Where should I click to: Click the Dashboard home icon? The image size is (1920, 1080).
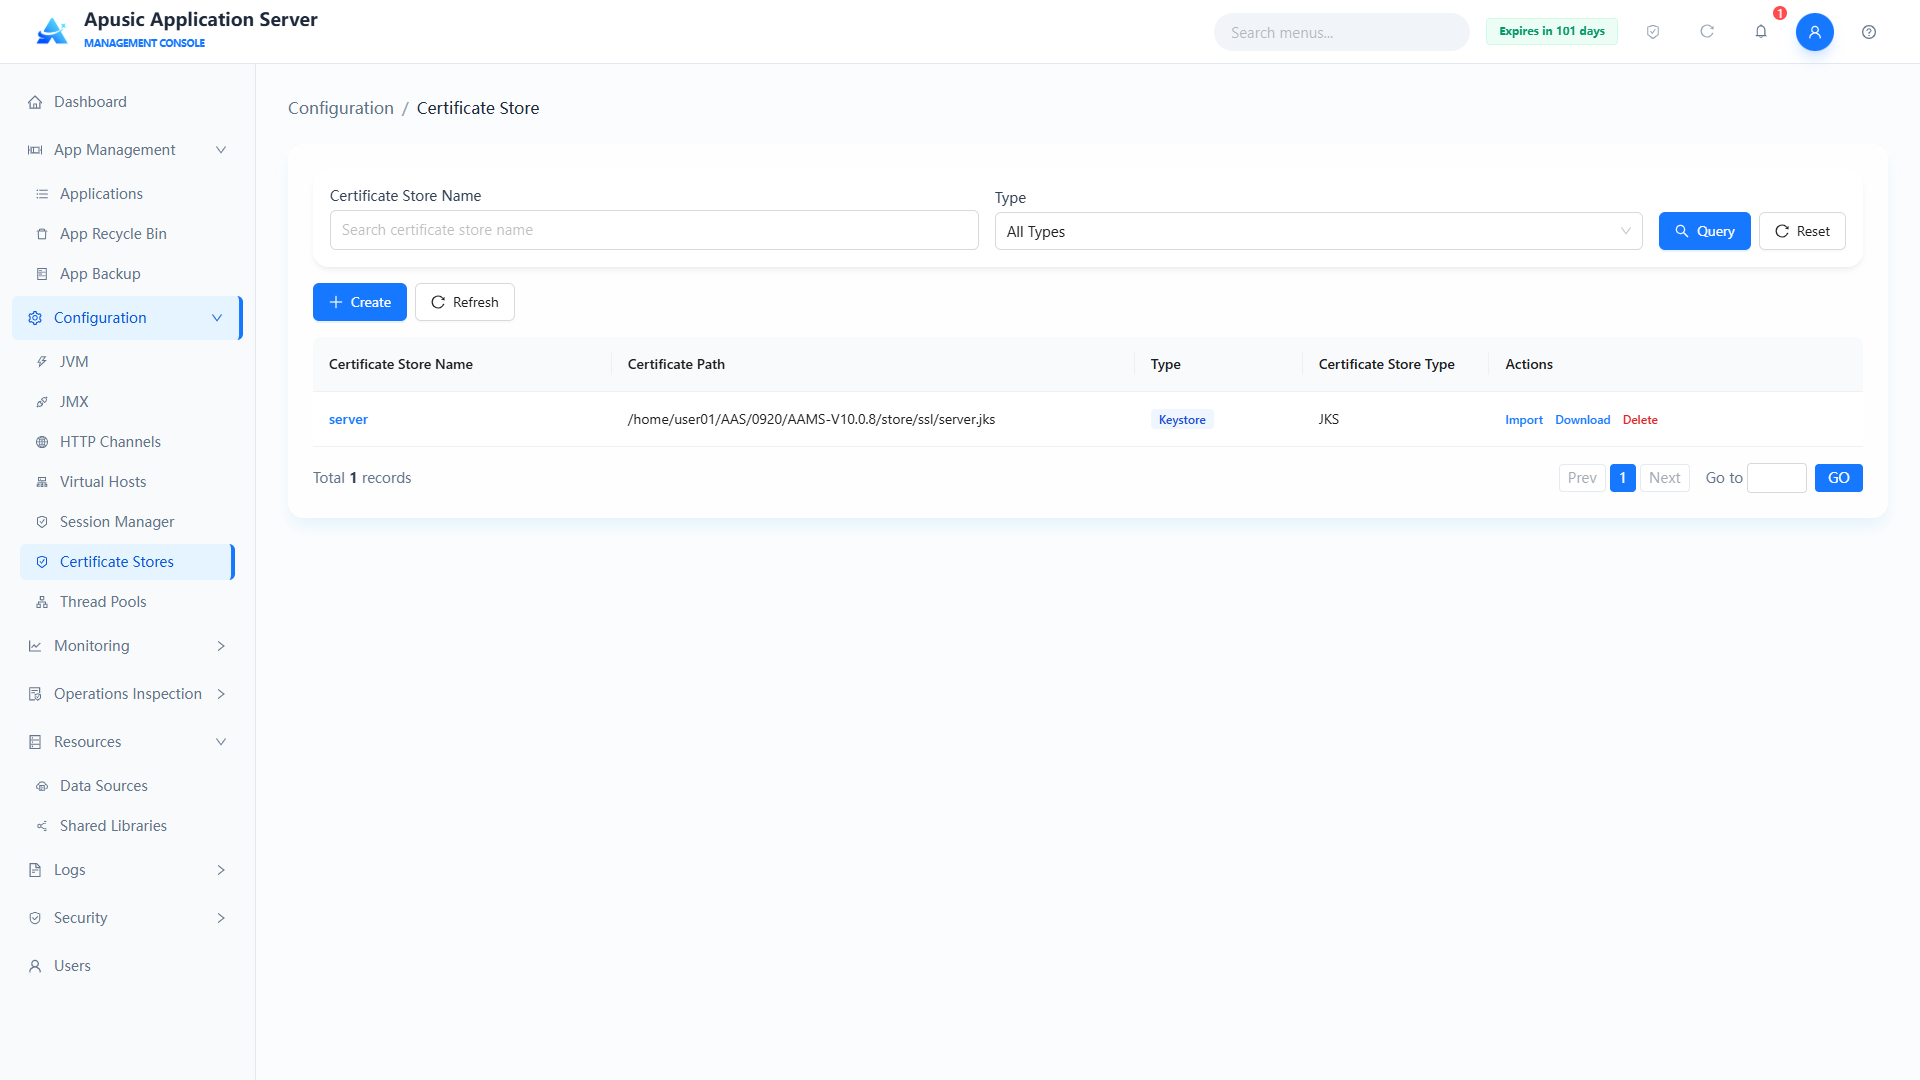[x=35, y=102]
